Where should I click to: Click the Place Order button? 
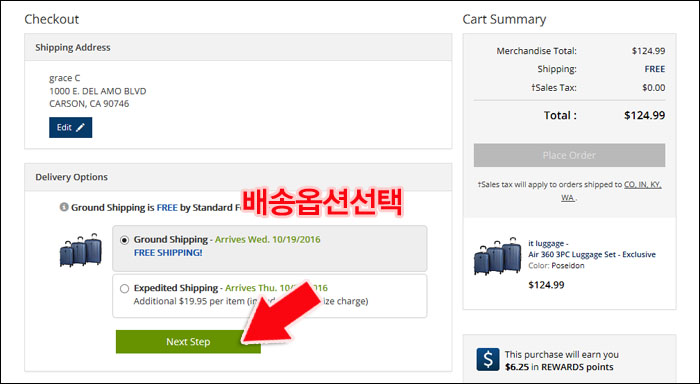point(569,155)
